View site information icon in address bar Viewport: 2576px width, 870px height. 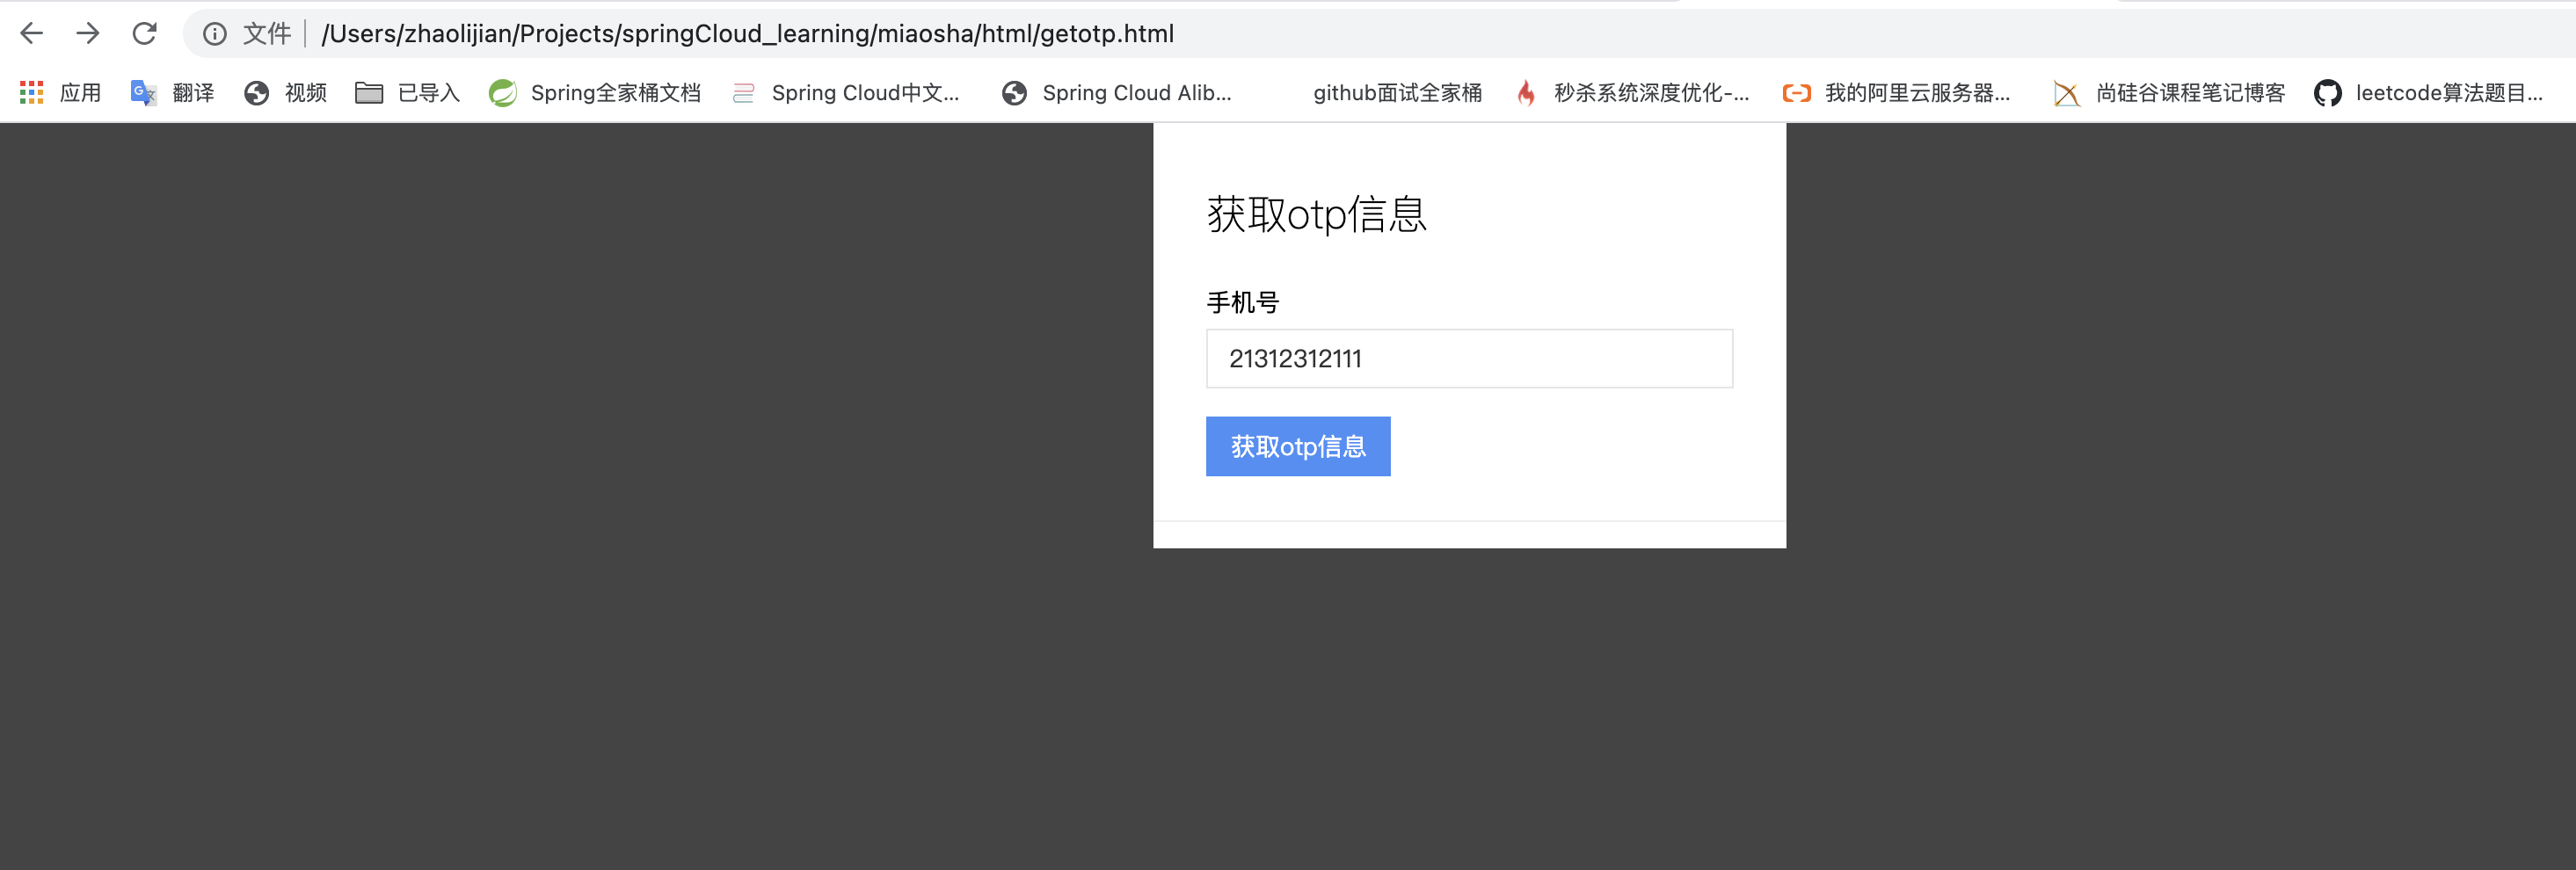(x=214, y=34)
